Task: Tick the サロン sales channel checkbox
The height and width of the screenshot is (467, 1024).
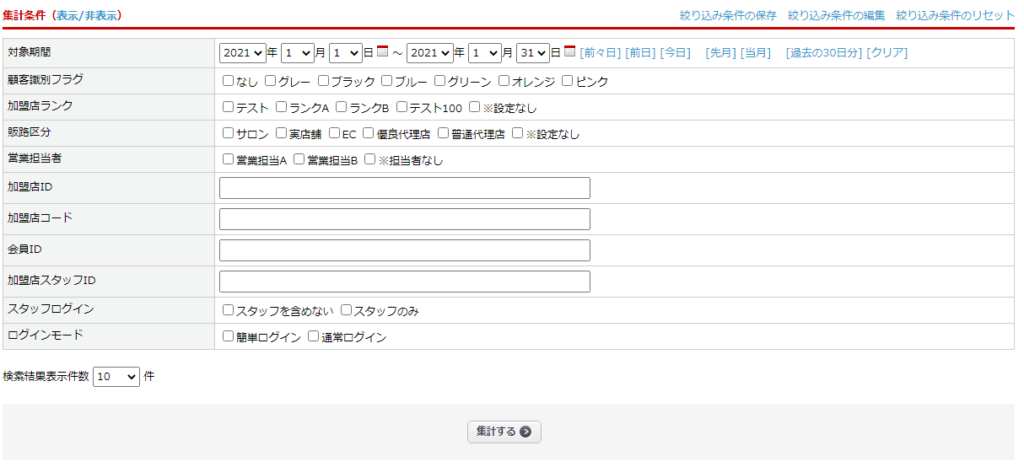Action: click(229, 133)
